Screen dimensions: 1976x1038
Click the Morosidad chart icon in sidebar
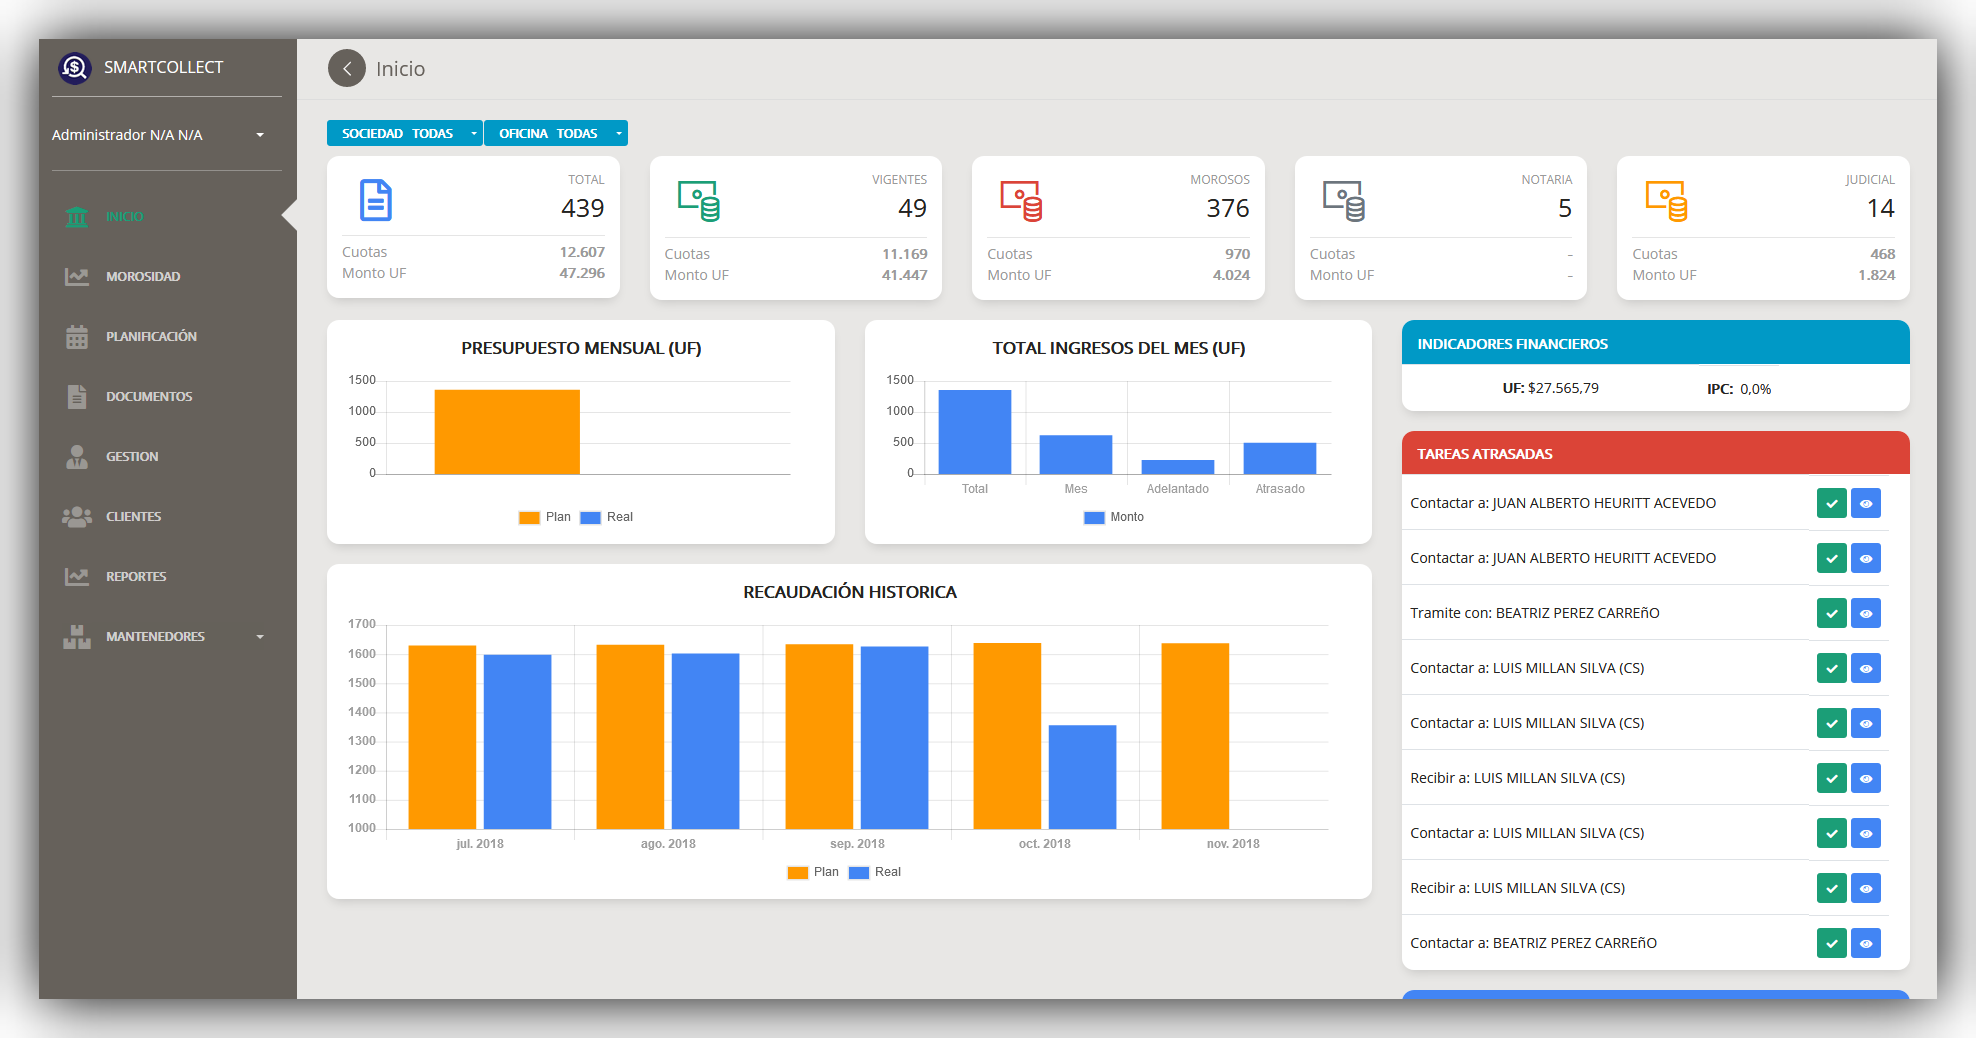pyautogui.click(x=77, y=277)
